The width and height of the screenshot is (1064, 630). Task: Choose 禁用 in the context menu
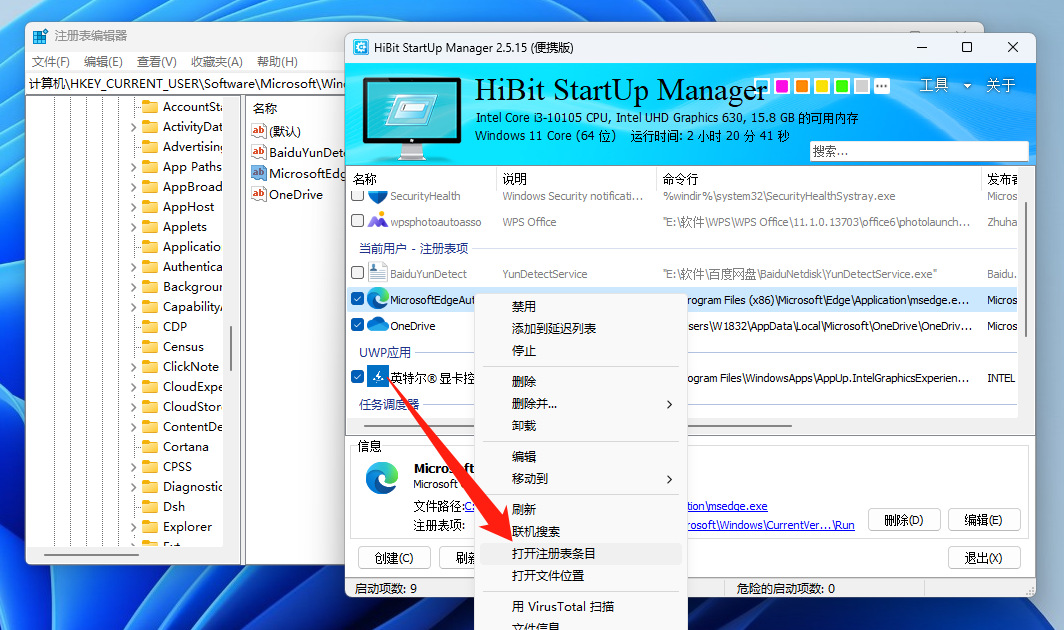point(581,307)
